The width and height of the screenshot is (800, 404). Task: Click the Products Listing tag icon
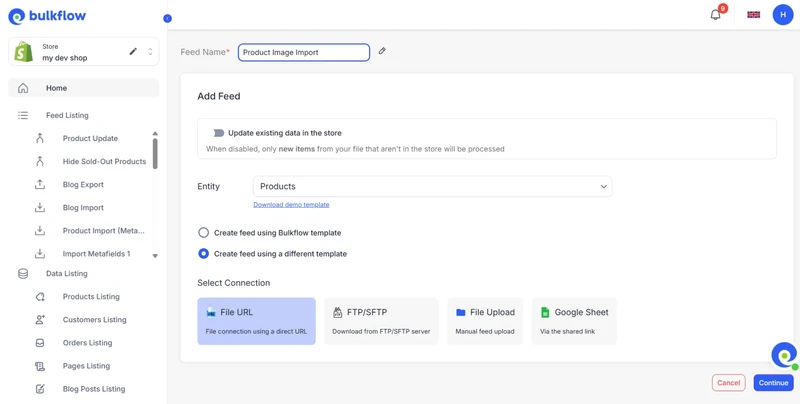[40, 297]
